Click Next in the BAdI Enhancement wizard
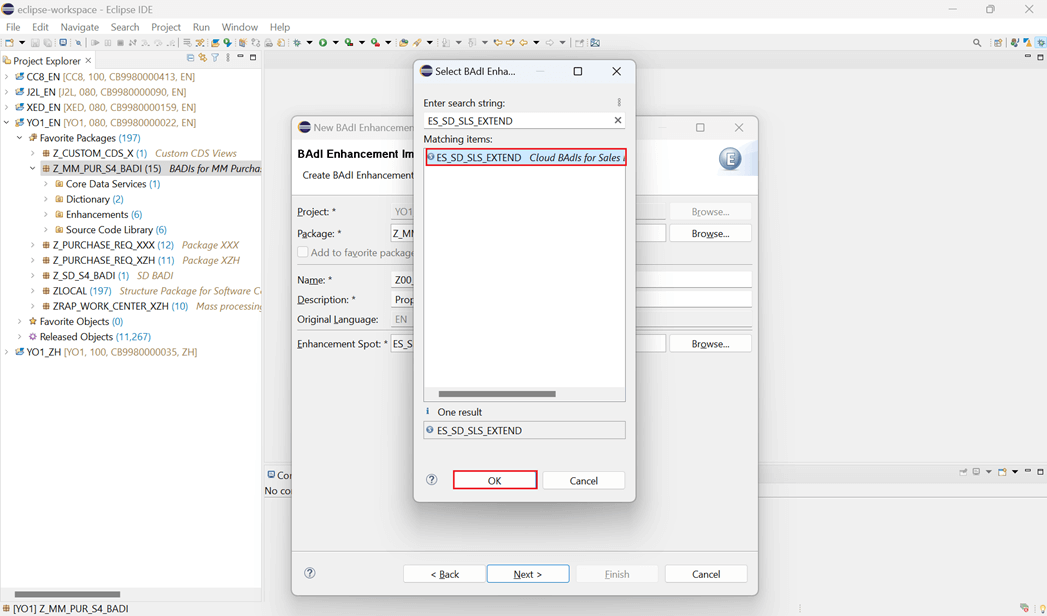This screenshot has height=616, width=1047. tap(528, 573)
